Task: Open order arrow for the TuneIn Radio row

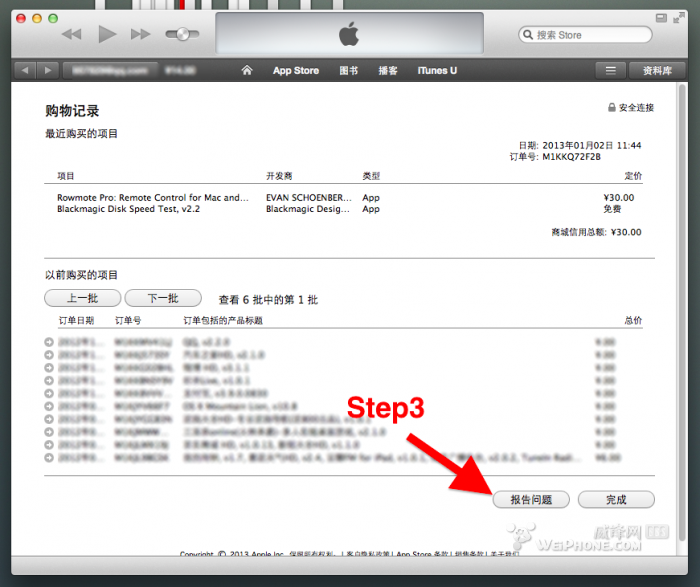Action: [49, 458]
